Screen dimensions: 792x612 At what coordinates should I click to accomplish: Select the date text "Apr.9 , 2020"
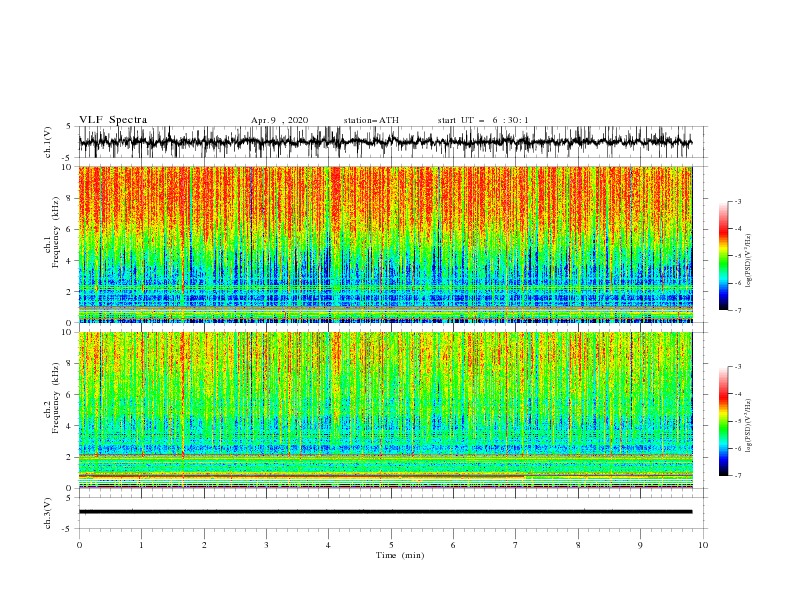279,120
